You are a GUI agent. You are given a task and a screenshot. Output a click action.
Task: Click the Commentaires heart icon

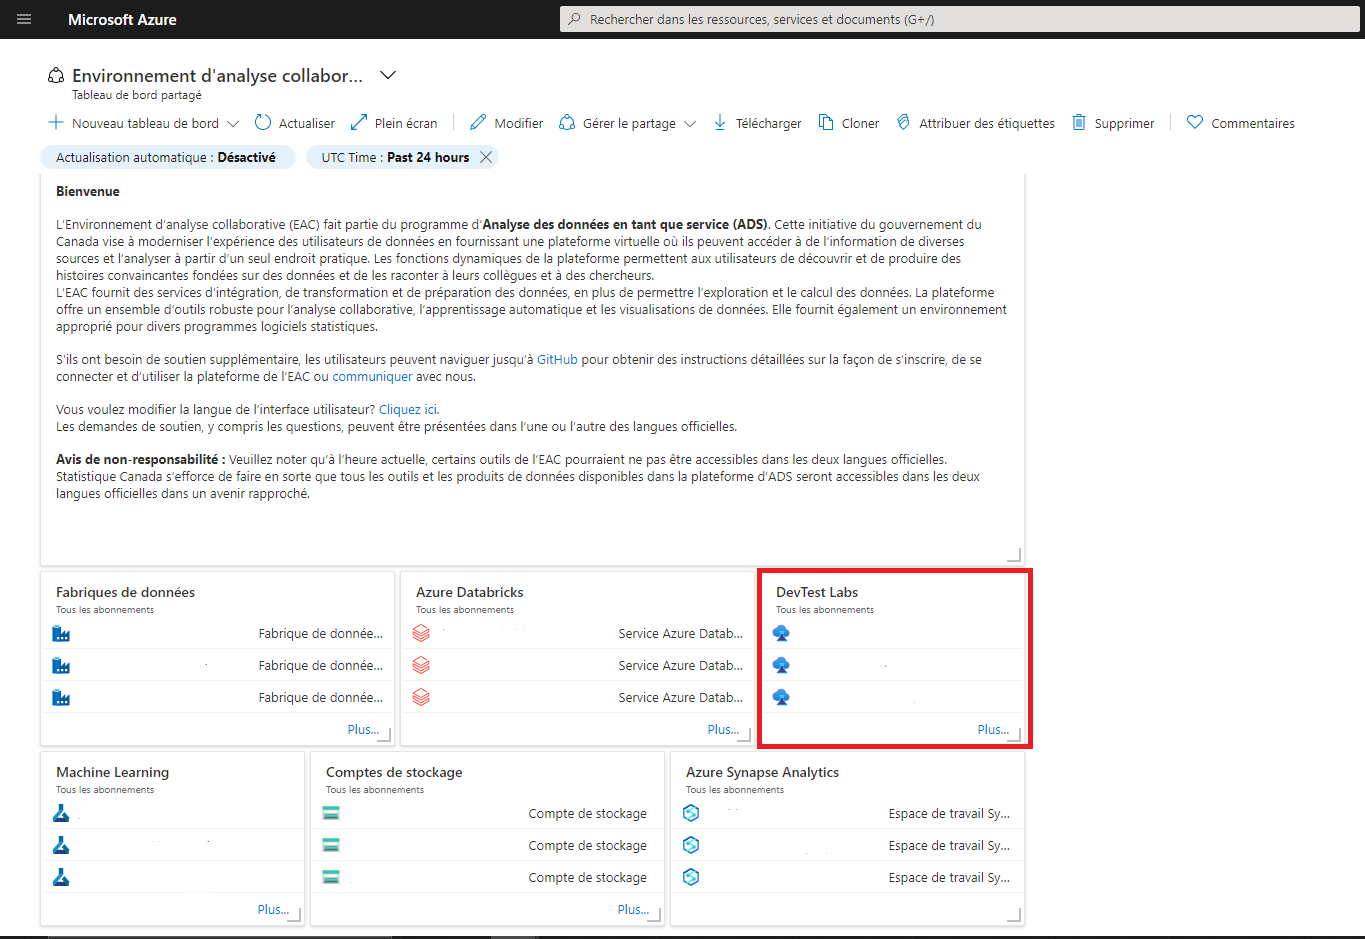click(1195, 122)
